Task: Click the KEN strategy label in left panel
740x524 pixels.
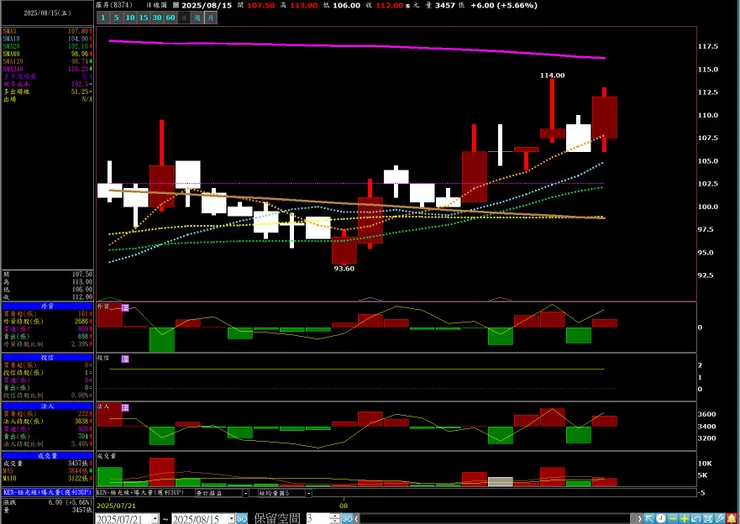Action: pyautogui.click(x=47, y=492)
